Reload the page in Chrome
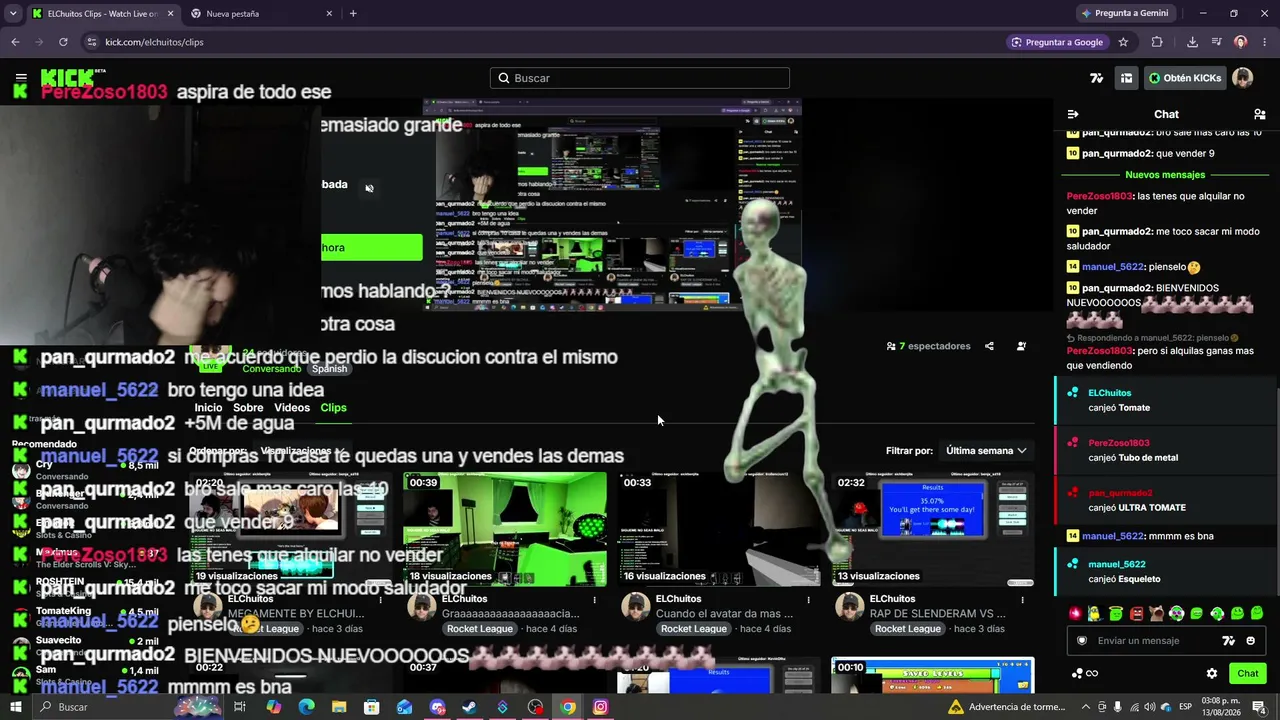The width and height of the screenshot is (1280, 720). [63, 42]
